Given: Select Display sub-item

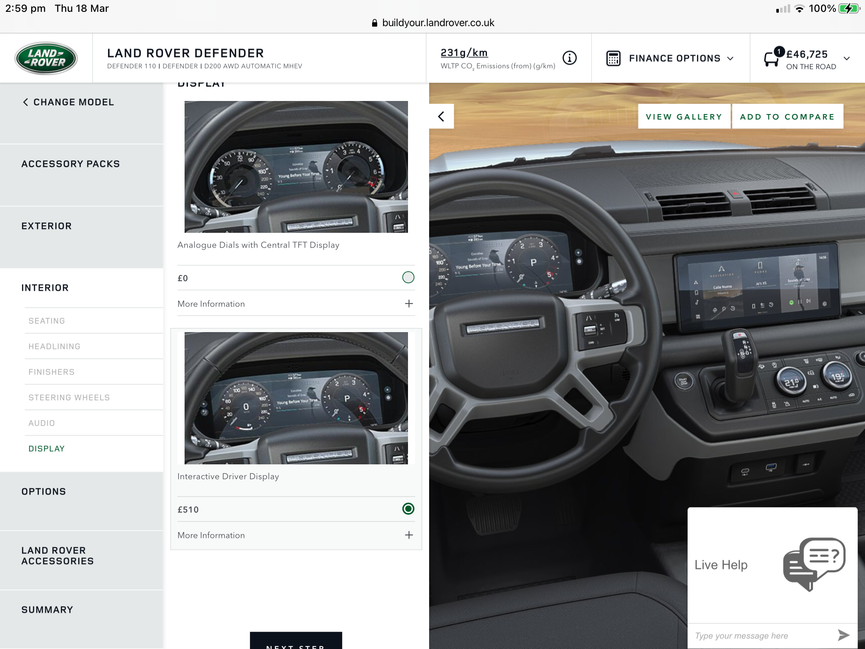Looking at the screenshot, I should tap(94, 449).
